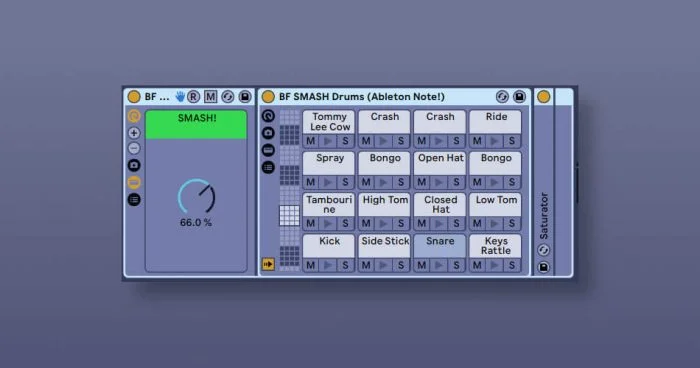
Task: Toggle macro controls view in BF rack
Action: click(134, 116)
